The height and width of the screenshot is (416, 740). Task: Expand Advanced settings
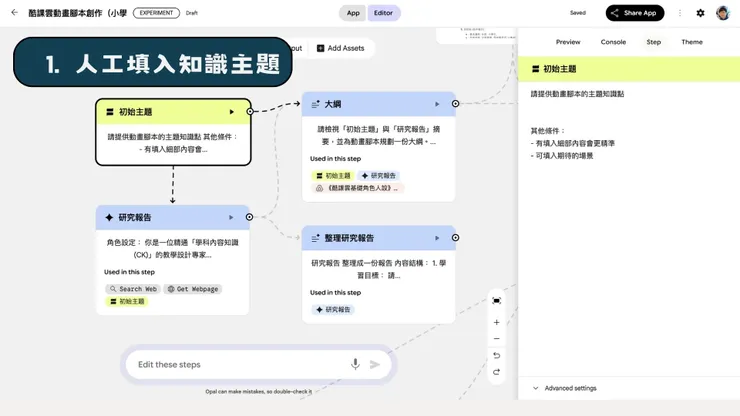coord(564,388)
